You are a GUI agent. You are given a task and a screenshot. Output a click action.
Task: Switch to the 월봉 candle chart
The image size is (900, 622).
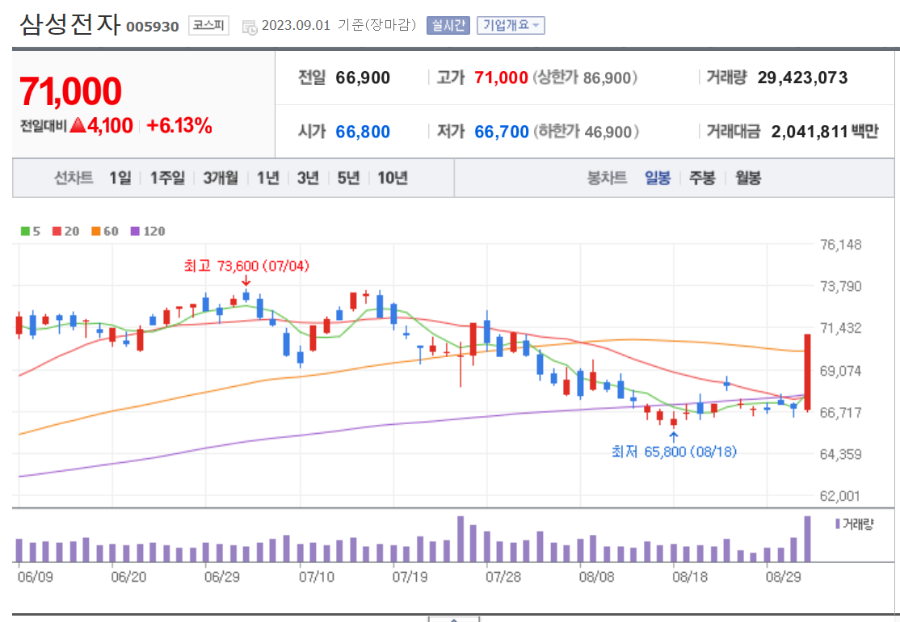748,178
